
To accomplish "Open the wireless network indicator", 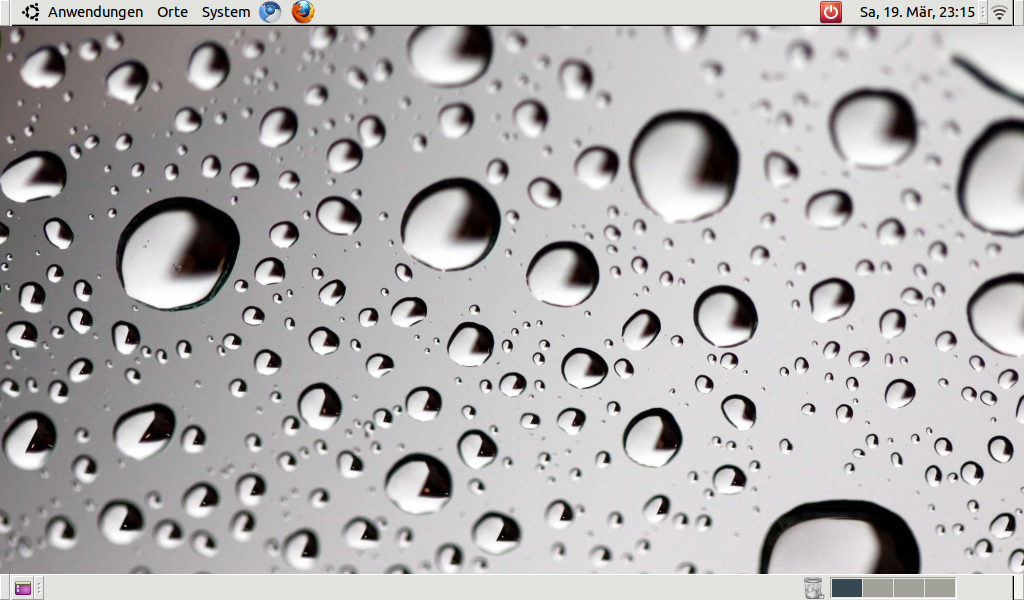I will point(999,12).
